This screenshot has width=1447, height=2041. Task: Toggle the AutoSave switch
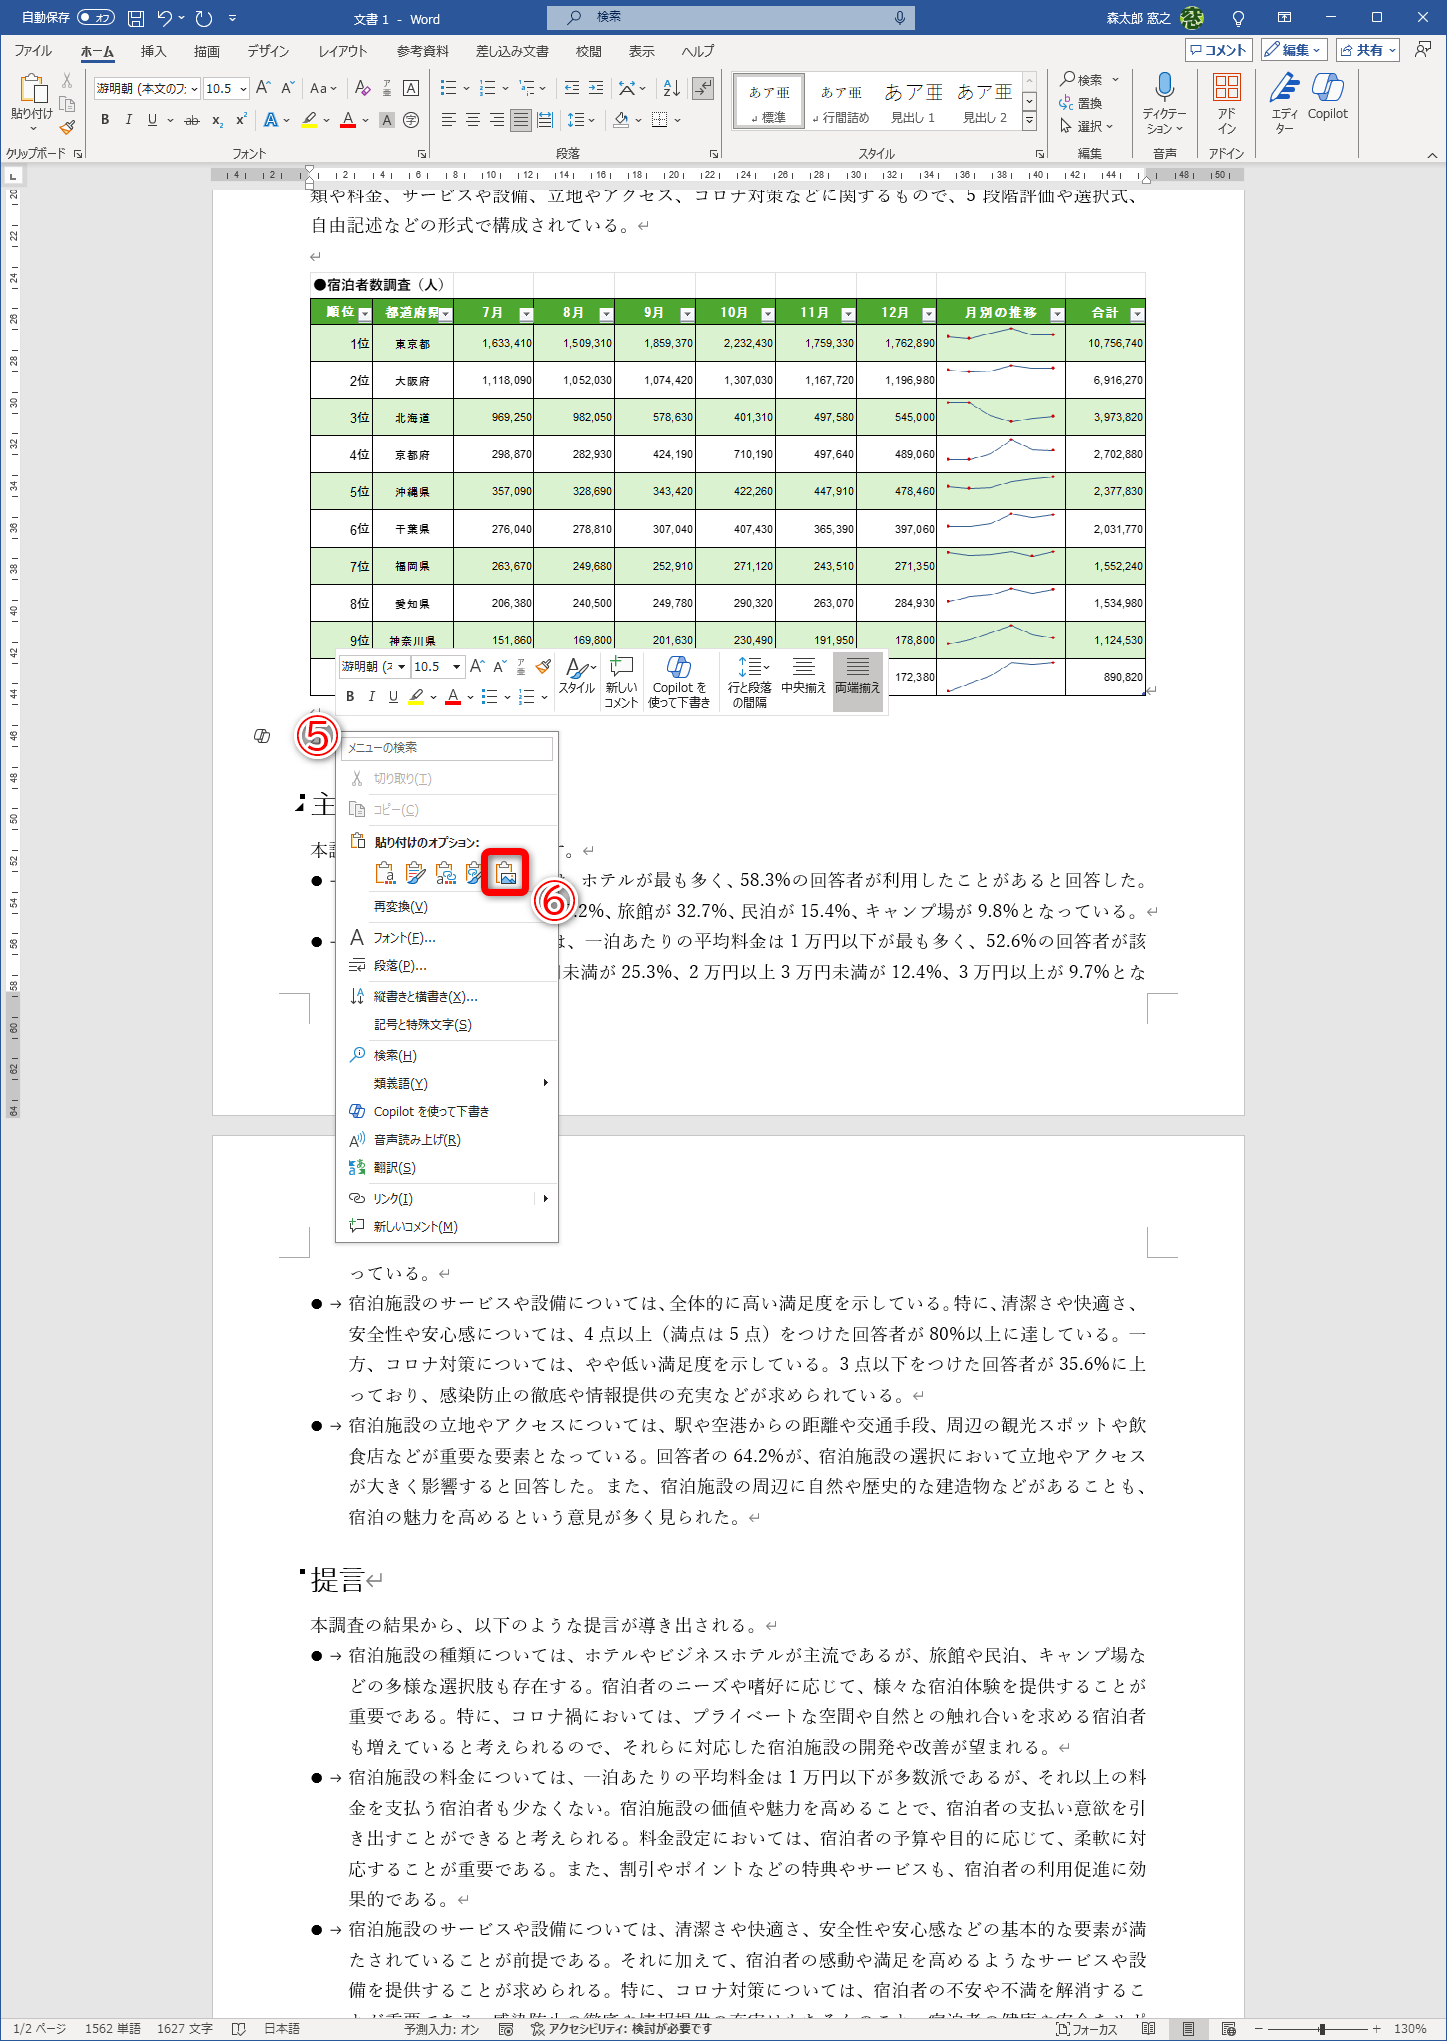click(x=96, y=18)
